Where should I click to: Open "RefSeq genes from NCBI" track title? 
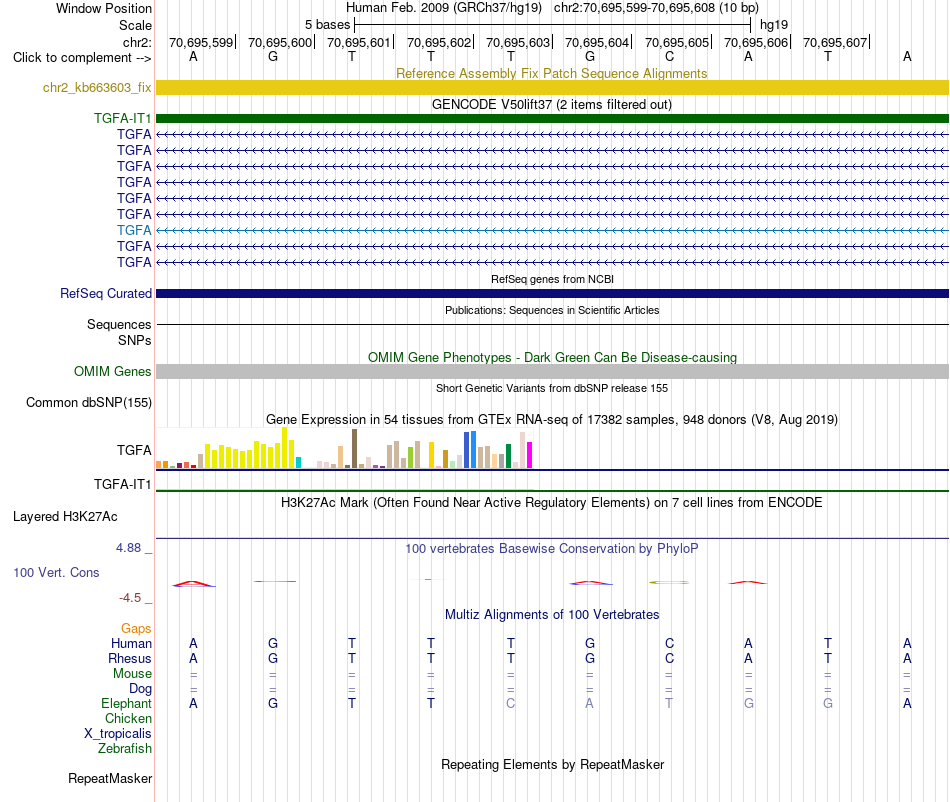pyautogui.click(x=552, y=279)
